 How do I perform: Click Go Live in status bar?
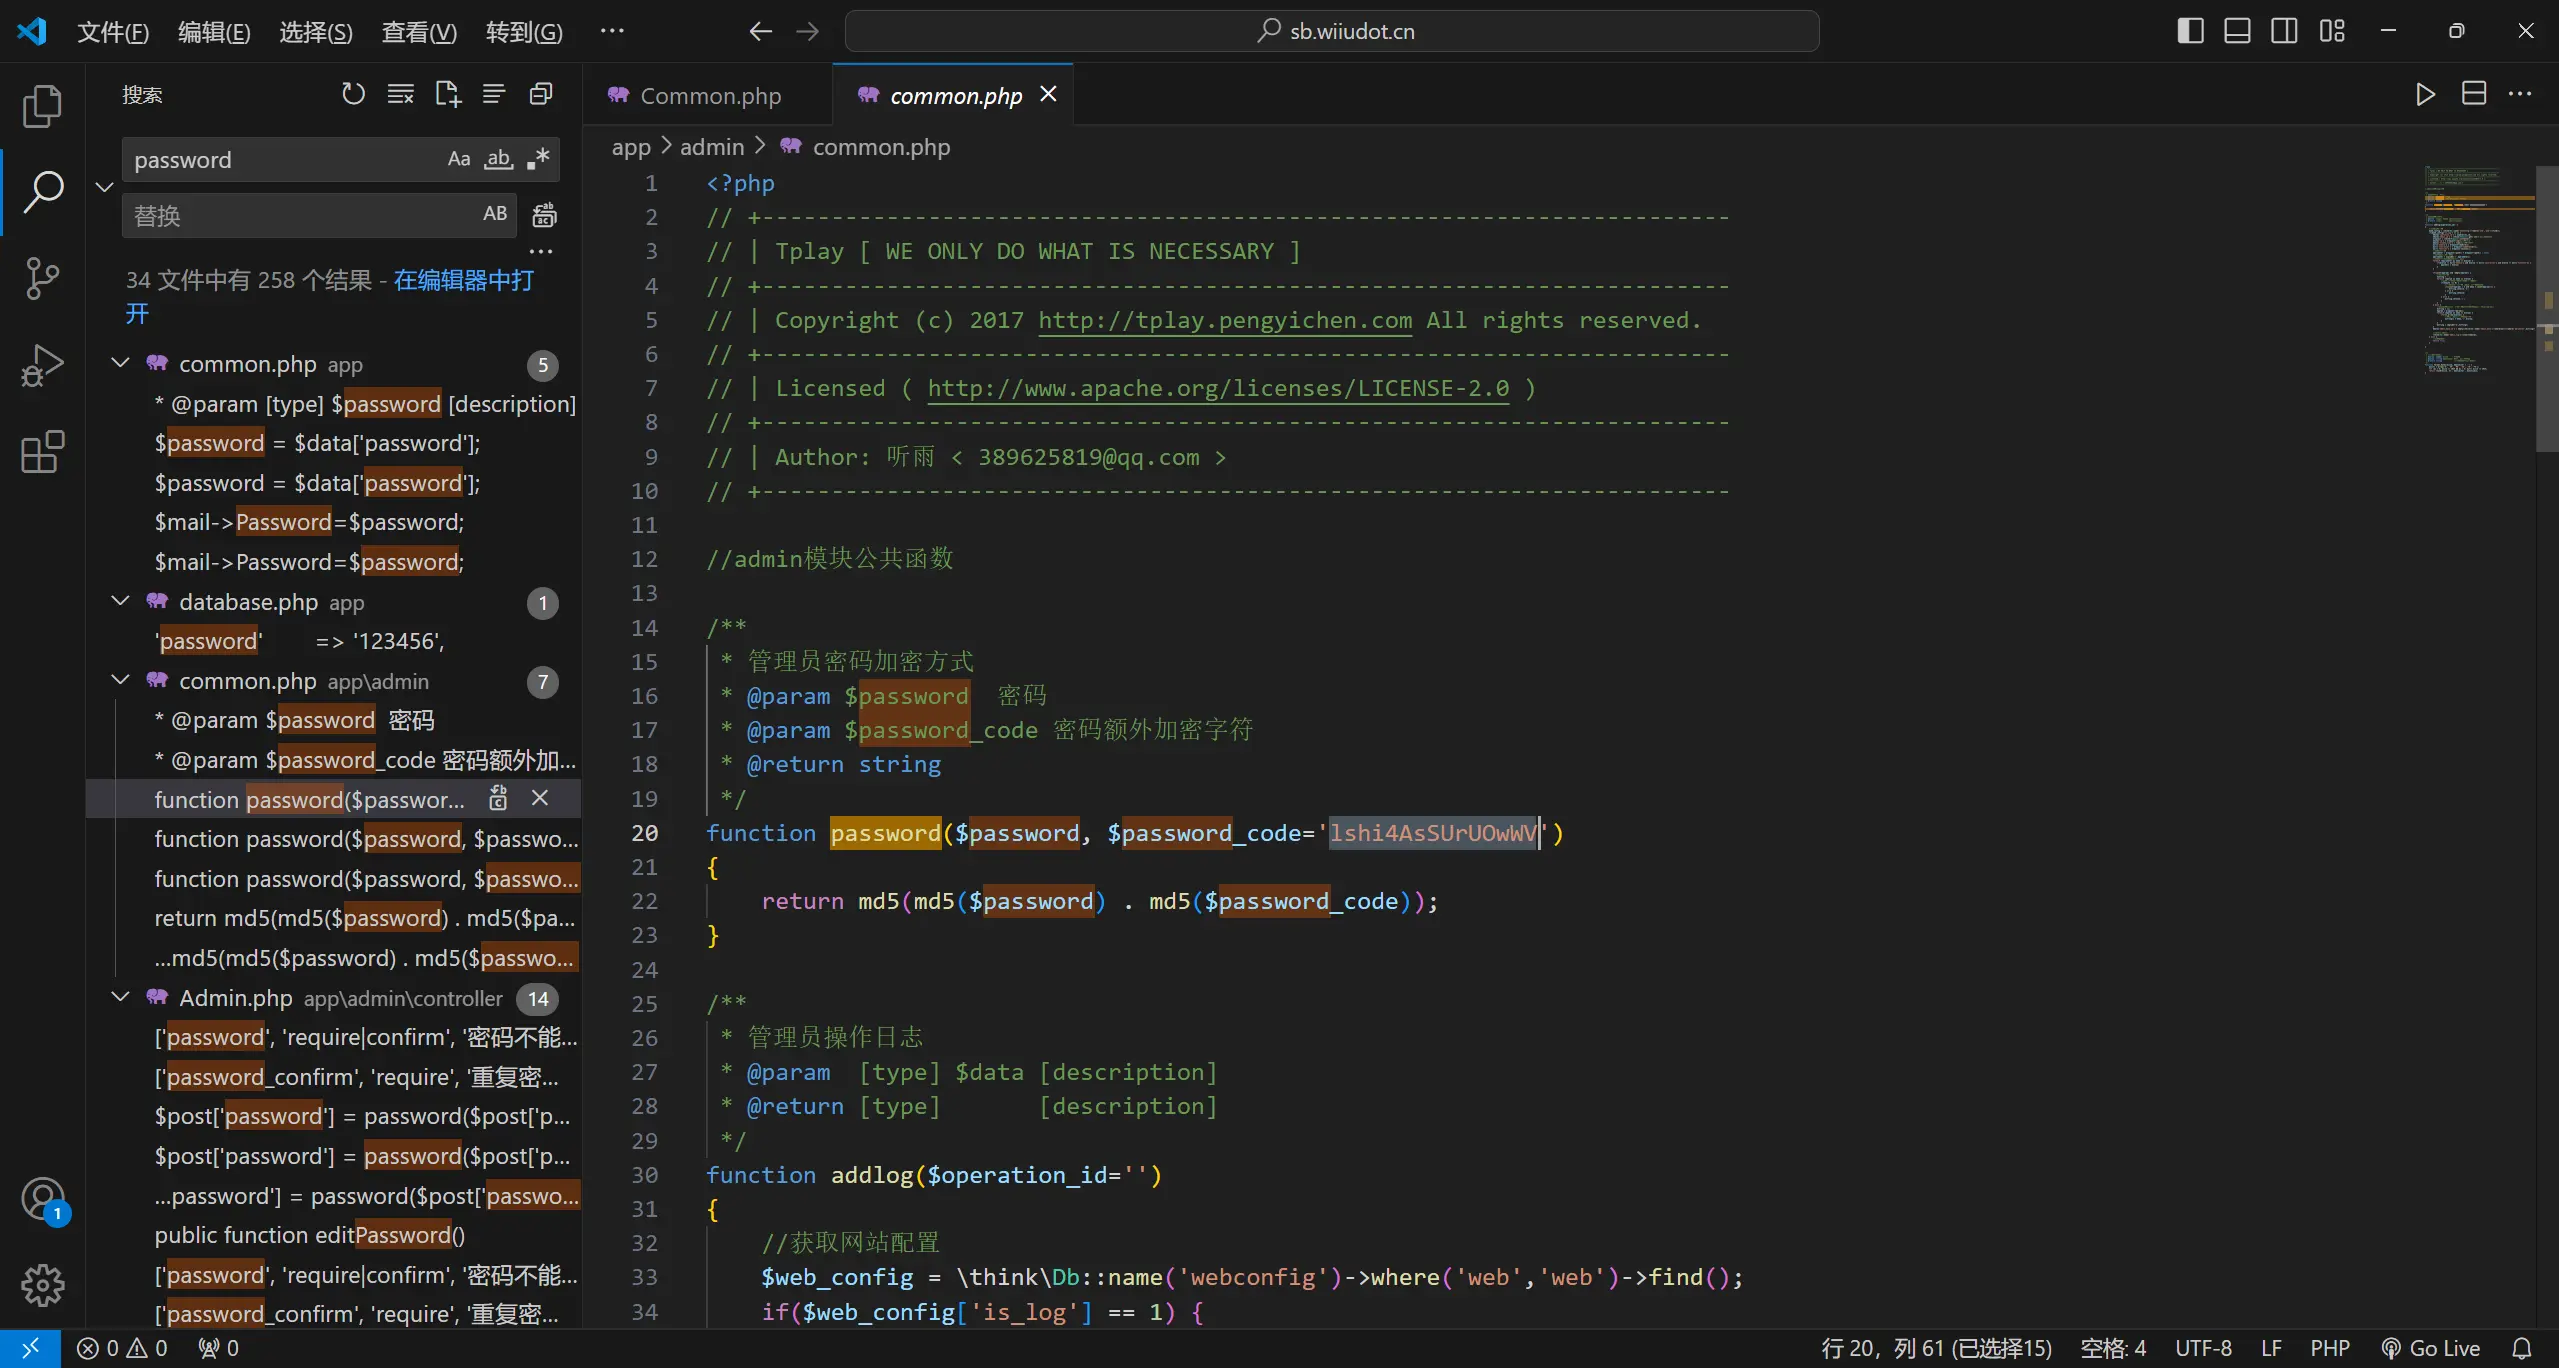tap(2431, 1348)
